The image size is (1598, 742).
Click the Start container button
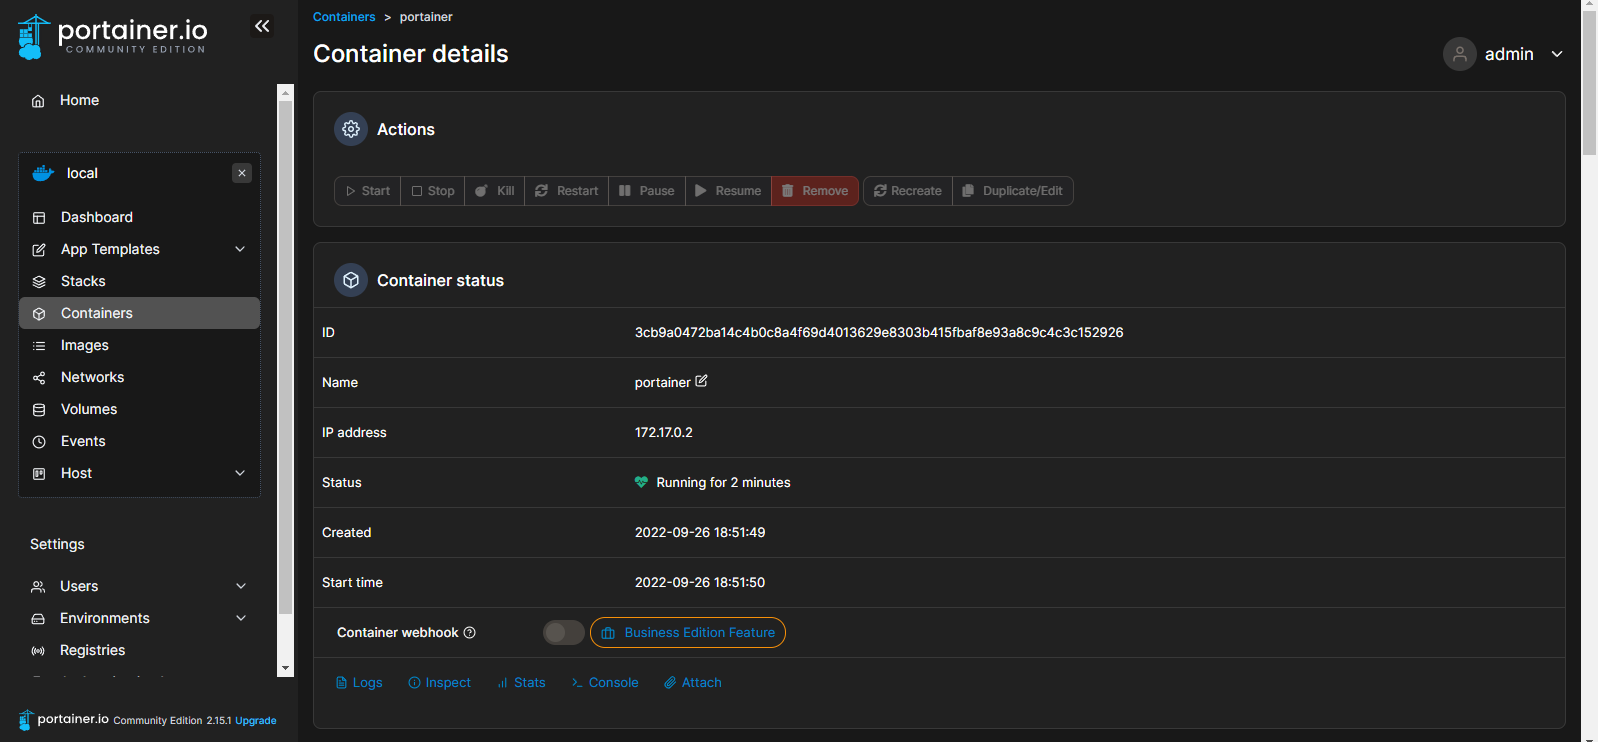click(x=368, y=191)
